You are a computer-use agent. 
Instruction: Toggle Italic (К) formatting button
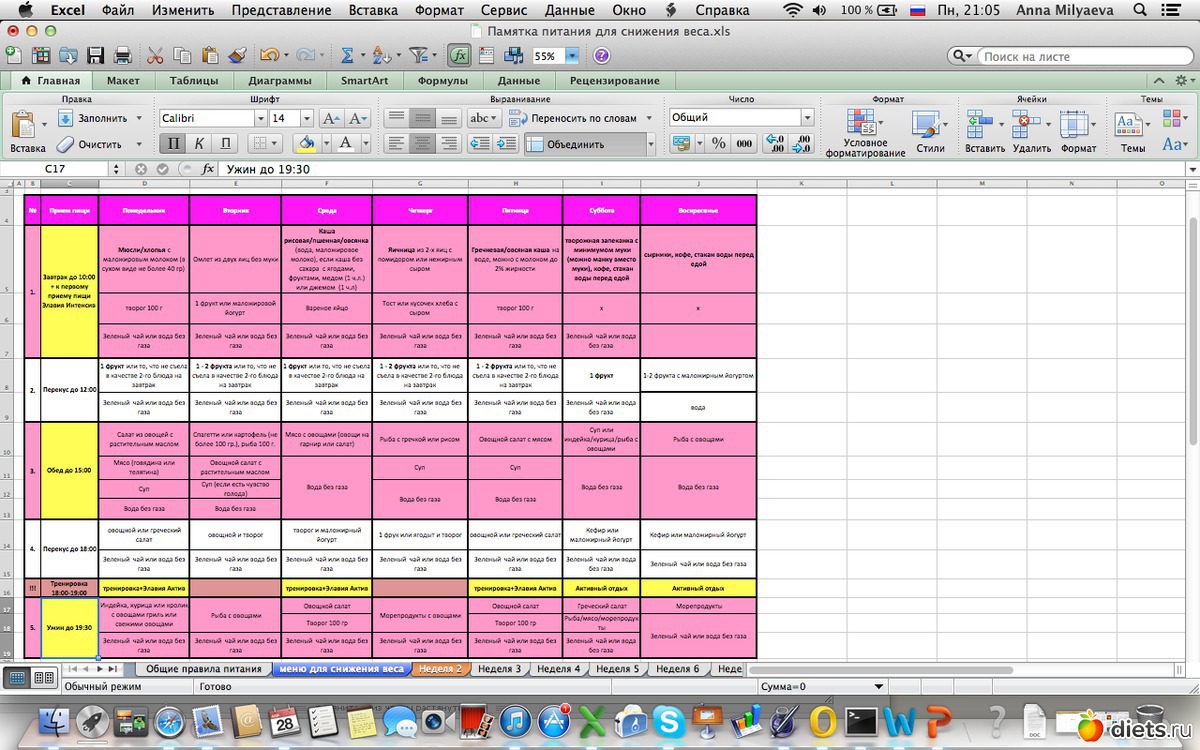(200, 144)
